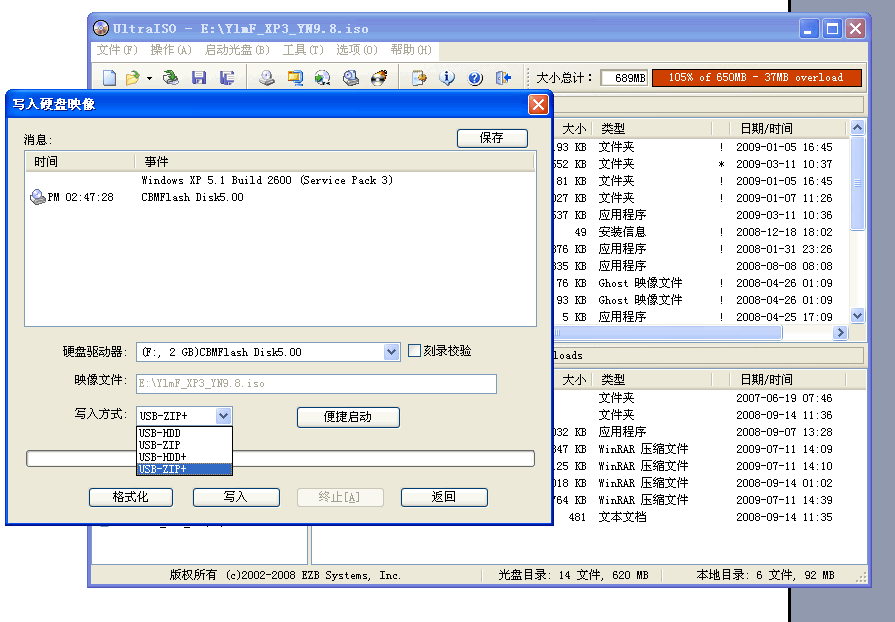The height and width of the screenshot is (622, 895).
Task: Click the Save floppy disk icon
Action: tap(199, 78)
